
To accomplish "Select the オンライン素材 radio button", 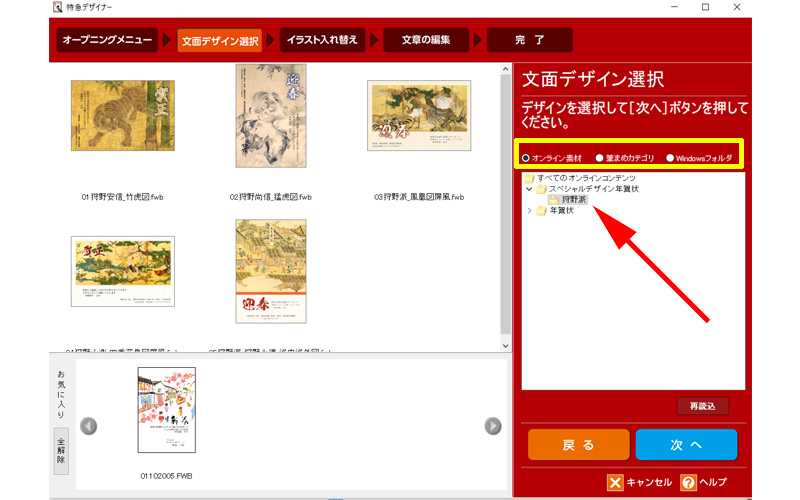I will [x=526, y=158].
